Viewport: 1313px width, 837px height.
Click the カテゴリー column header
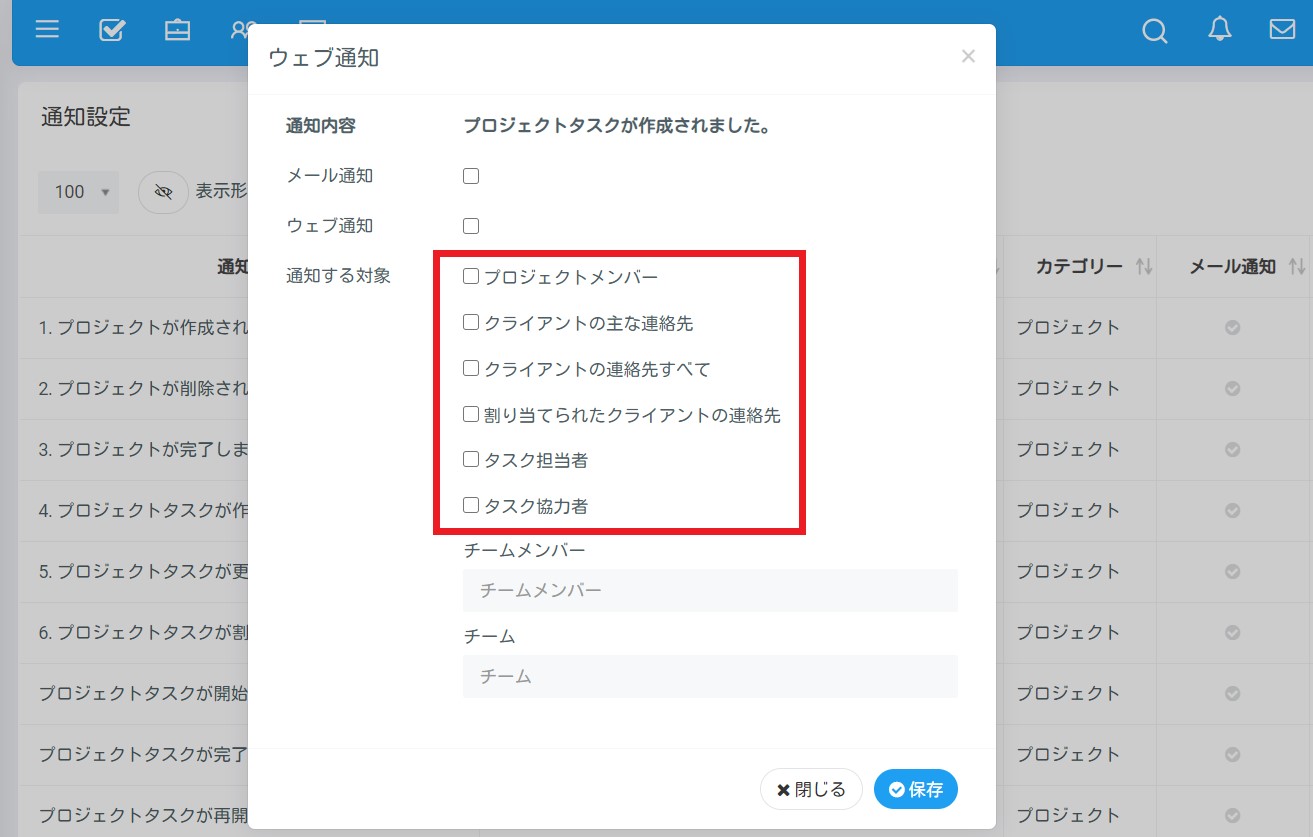click(1080, 267)
